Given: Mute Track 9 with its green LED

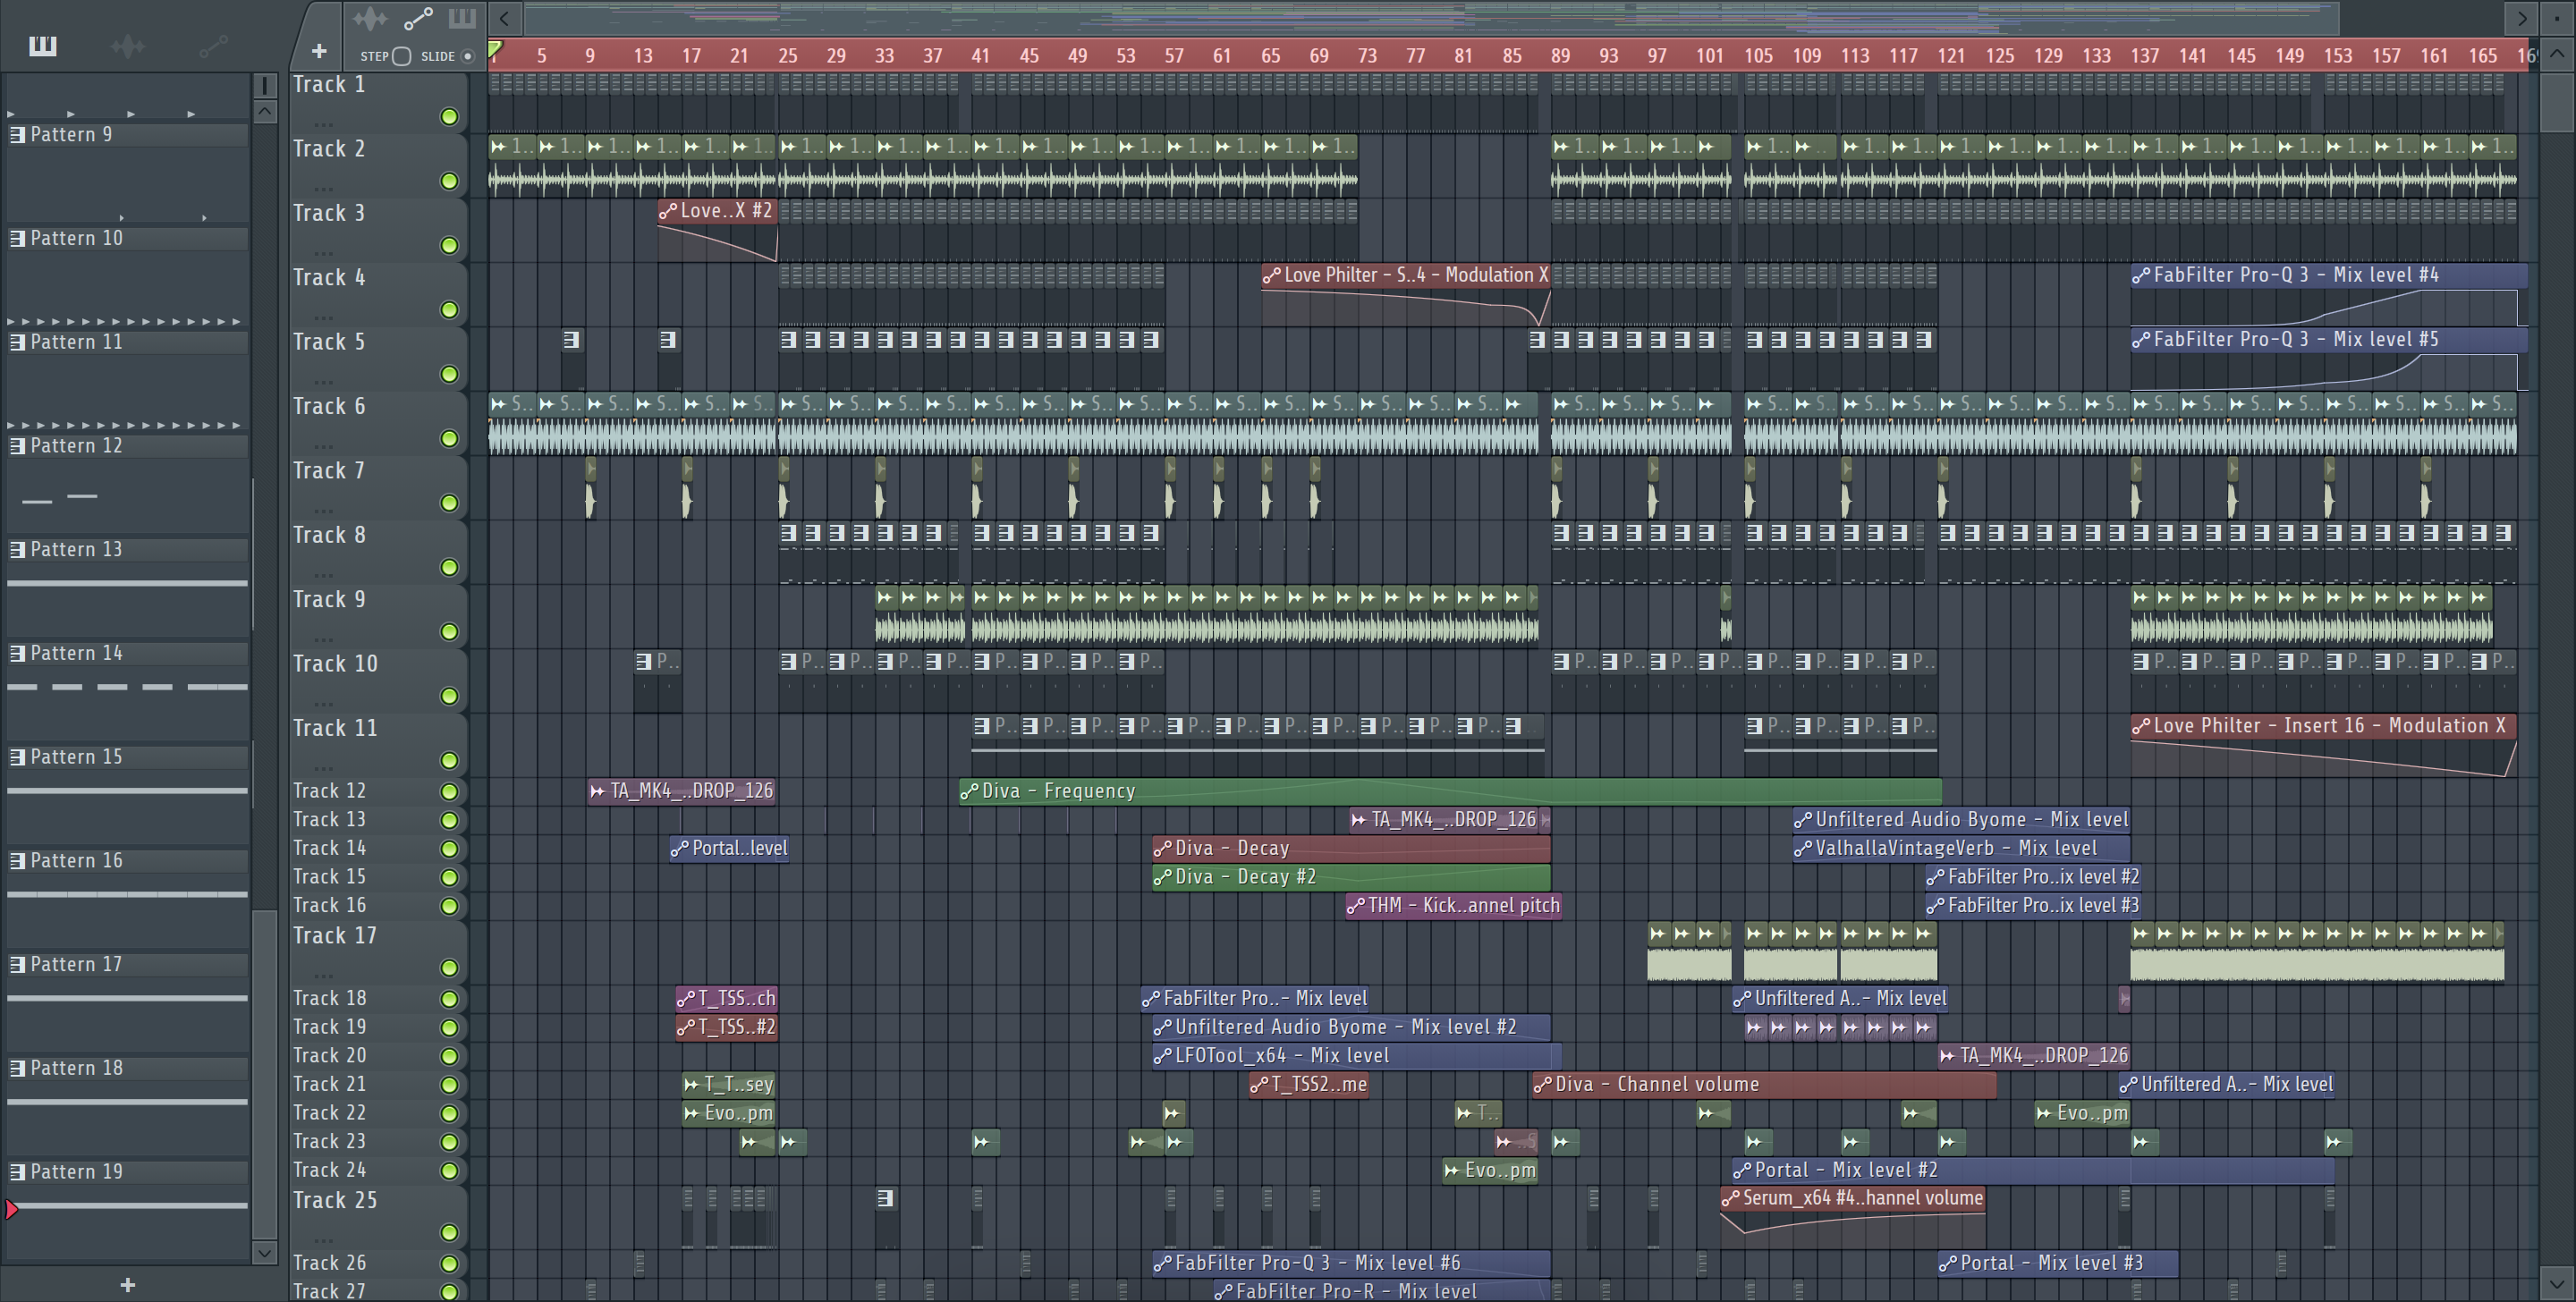Looking at the screenshot, I should click(x=449, y=632).
